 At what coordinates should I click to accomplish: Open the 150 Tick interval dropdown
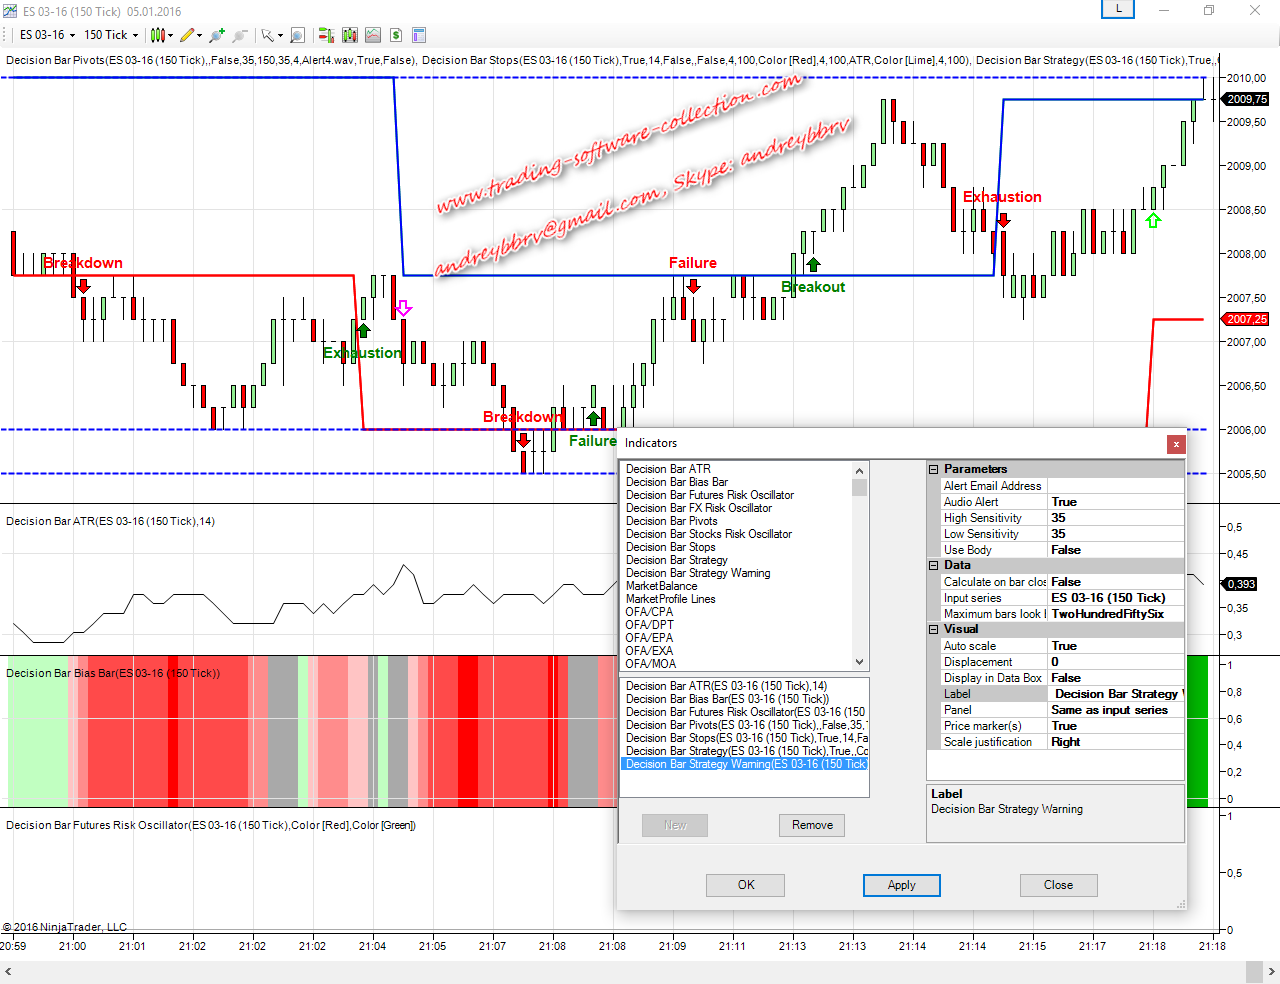coord(110,35)
